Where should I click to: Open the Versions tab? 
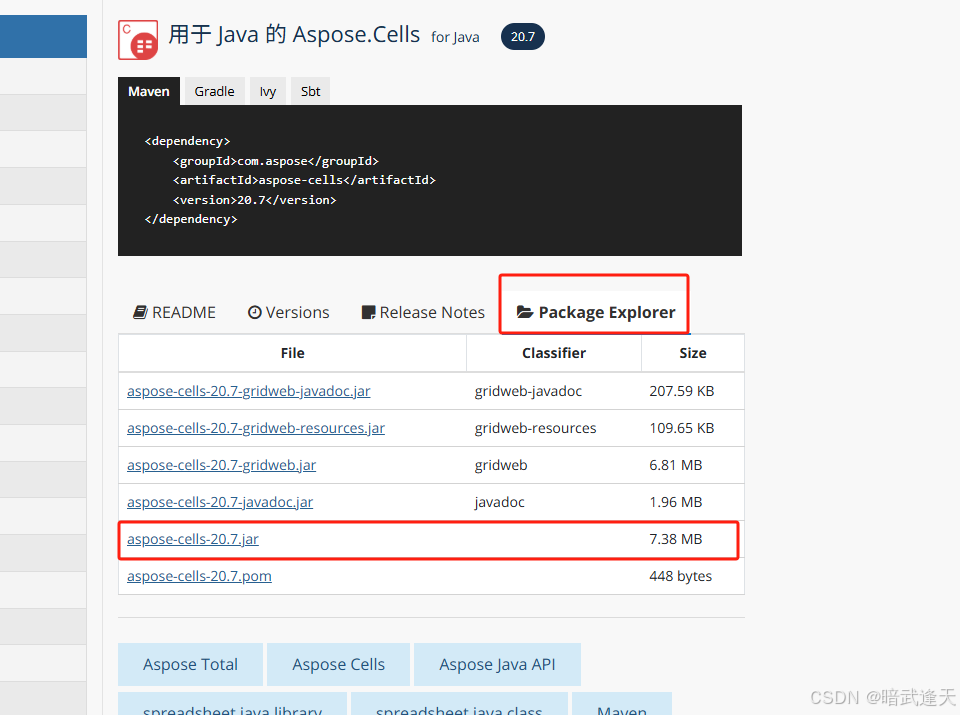(288, 312)
